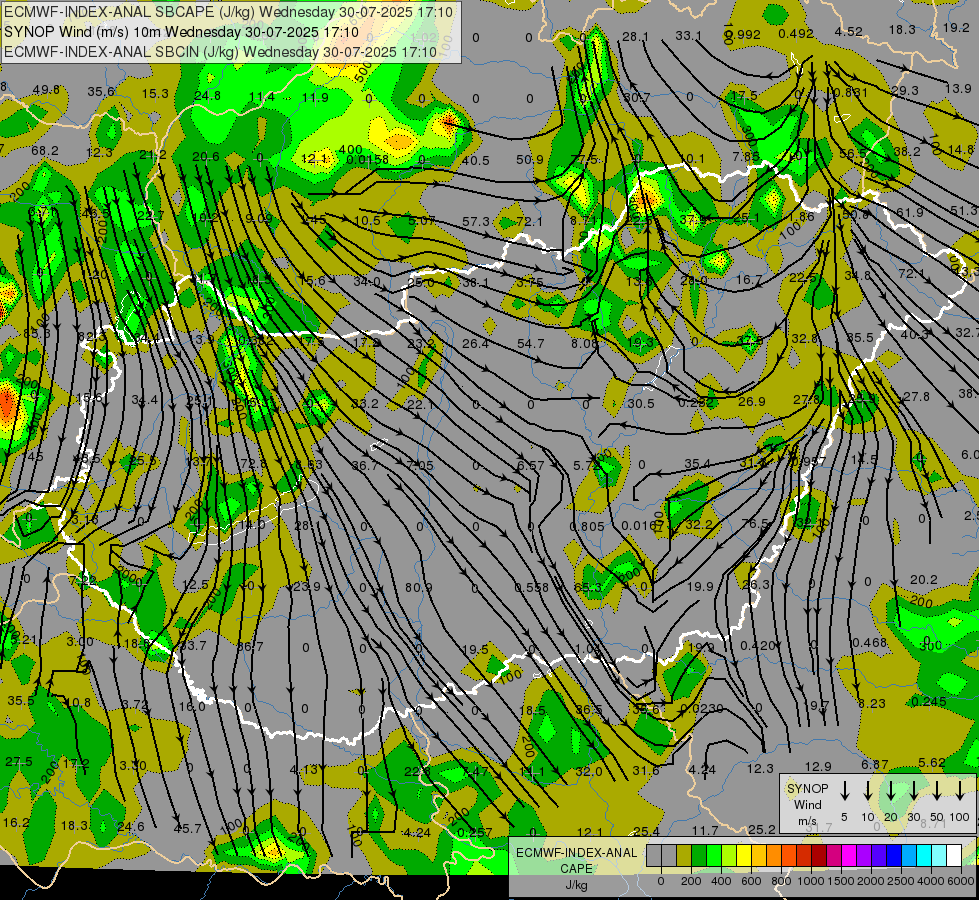Click the map value '8.23'
This screenshot has height=900, width=979.
(872, 703)
